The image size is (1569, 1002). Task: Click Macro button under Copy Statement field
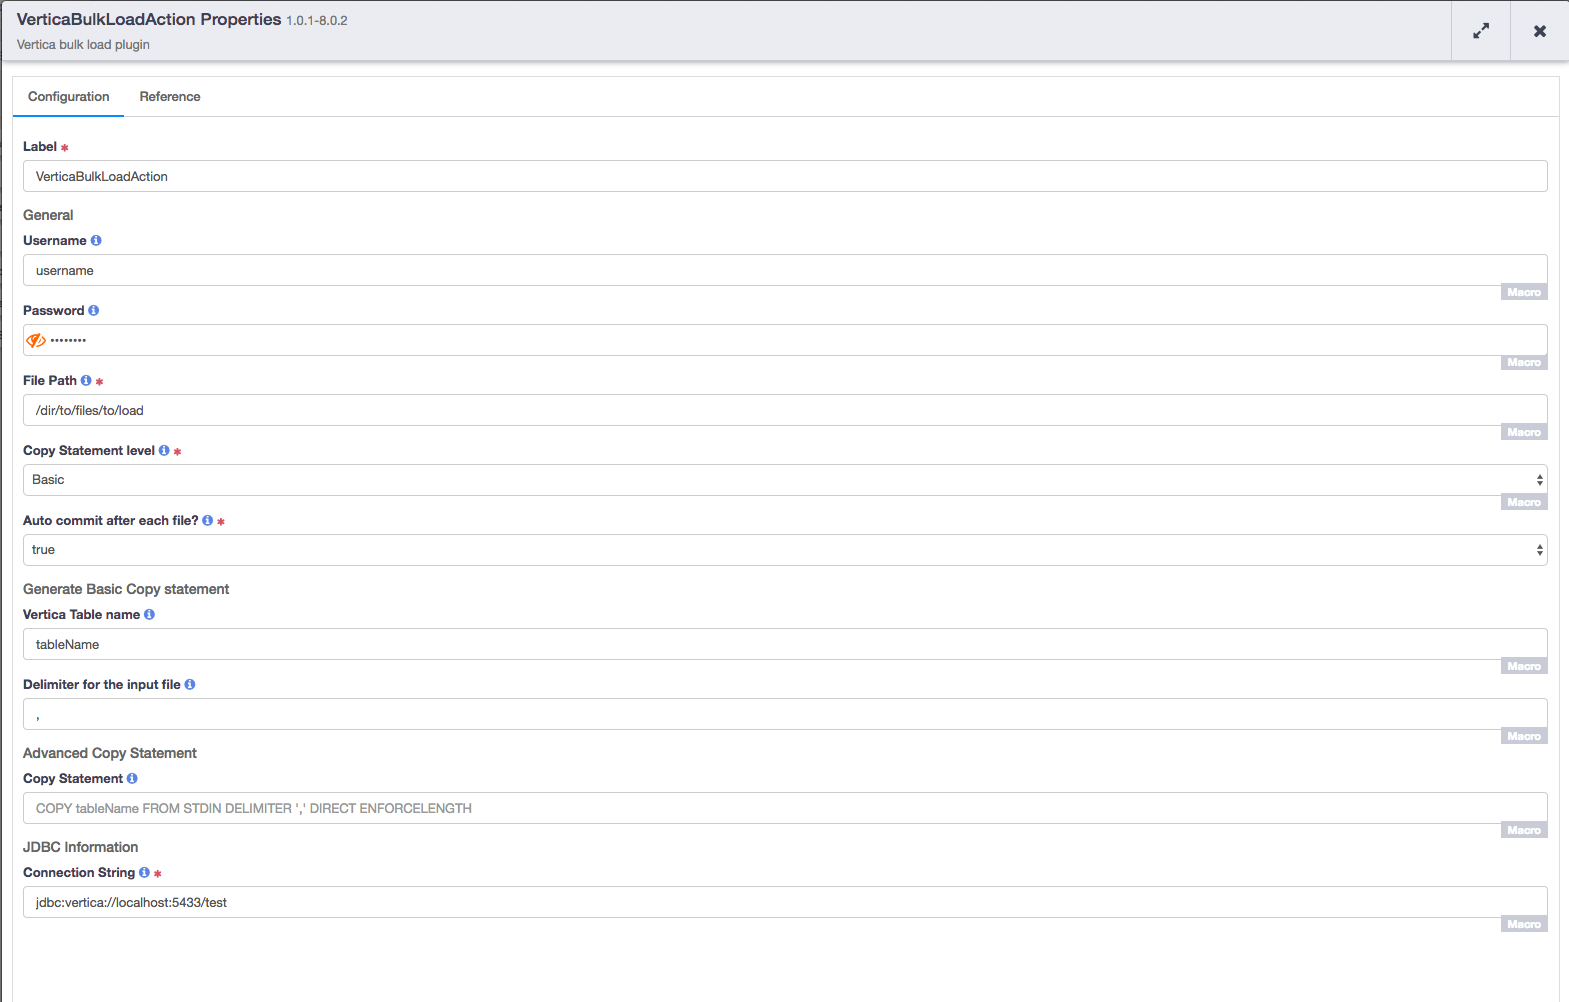1524,830
